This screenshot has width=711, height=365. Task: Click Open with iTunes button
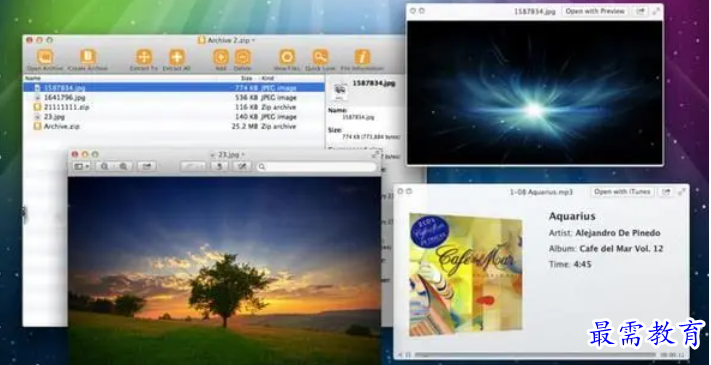[x=622, y=192]
